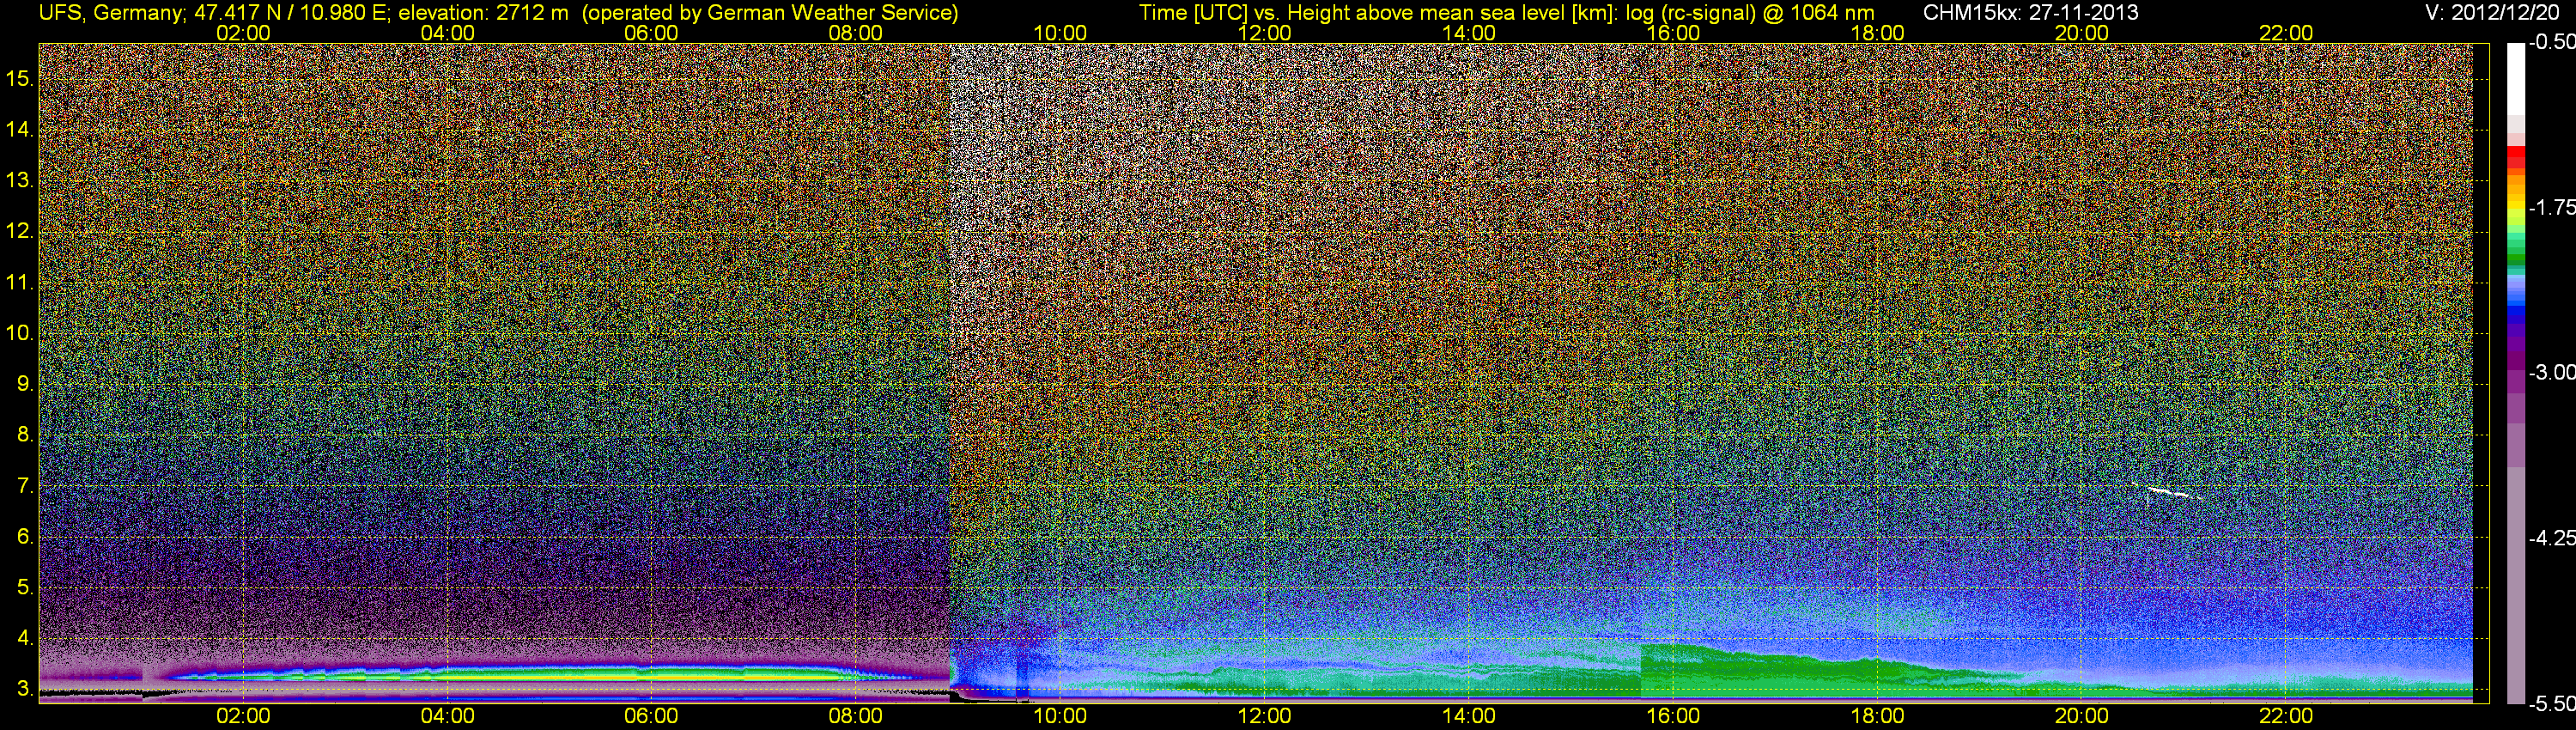Click the 3. km height axis label
This screenshot has width=2576, height=730.
[25, 689]
